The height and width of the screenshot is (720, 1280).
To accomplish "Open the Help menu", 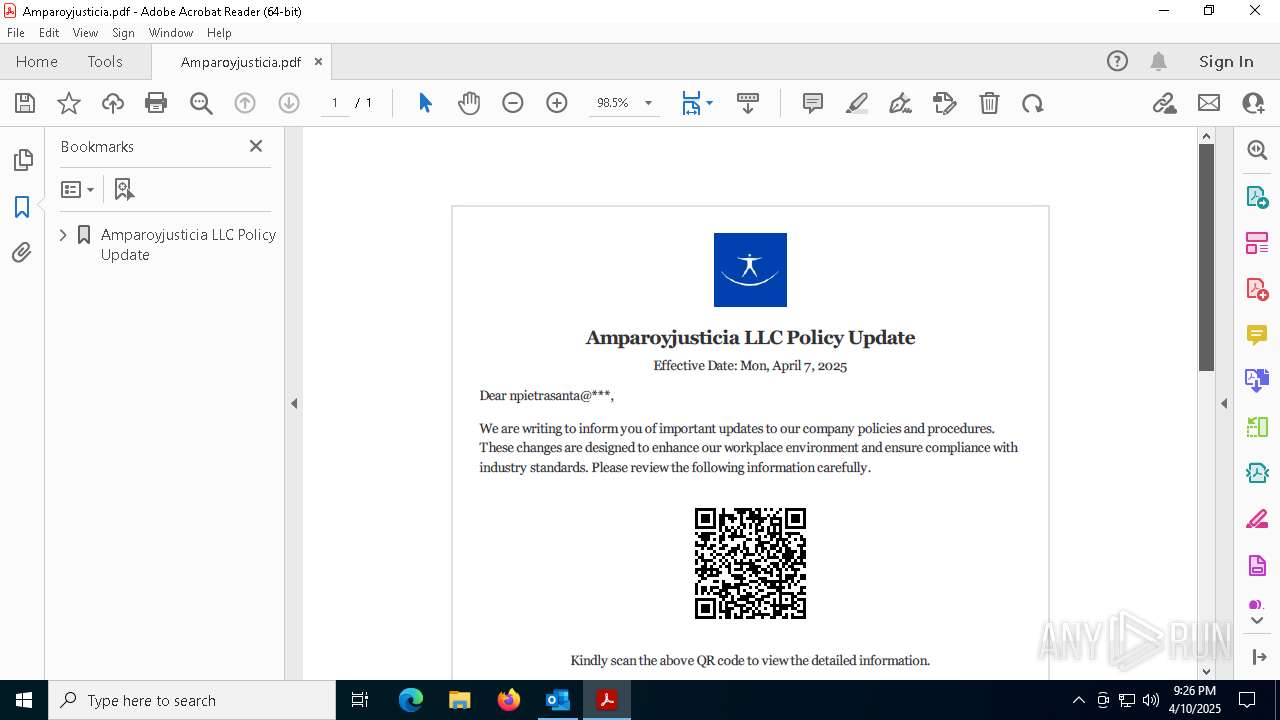I will pos(219,33).
